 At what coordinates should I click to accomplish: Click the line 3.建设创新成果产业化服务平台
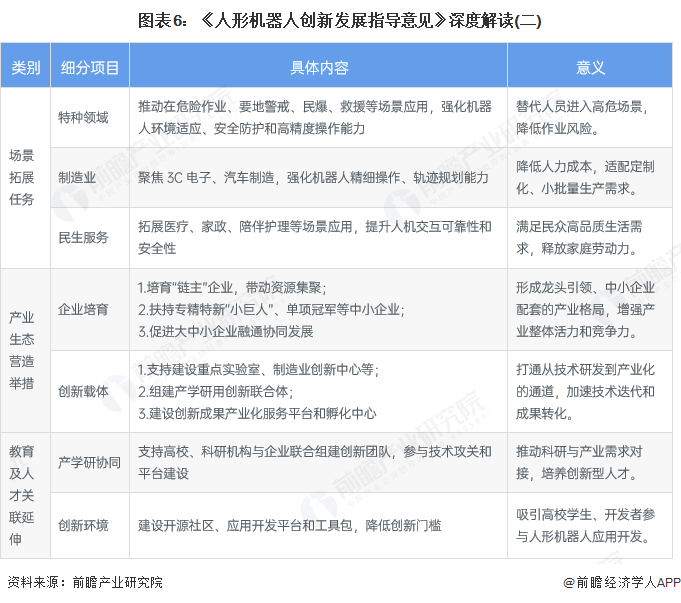click(257, 414)
